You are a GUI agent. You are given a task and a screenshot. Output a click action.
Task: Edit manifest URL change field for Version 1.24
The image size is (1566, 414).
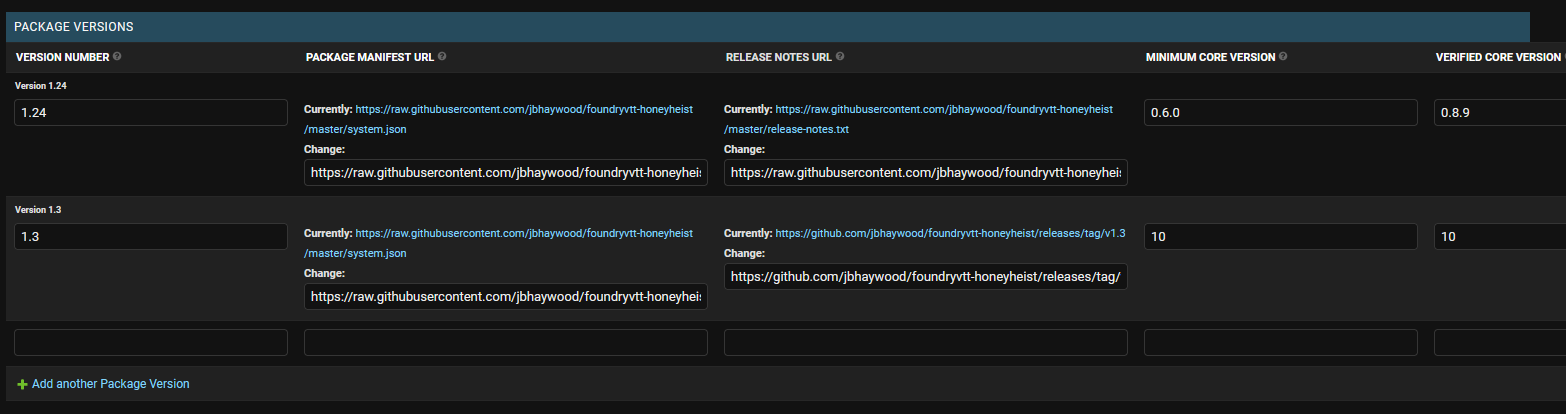506,173
